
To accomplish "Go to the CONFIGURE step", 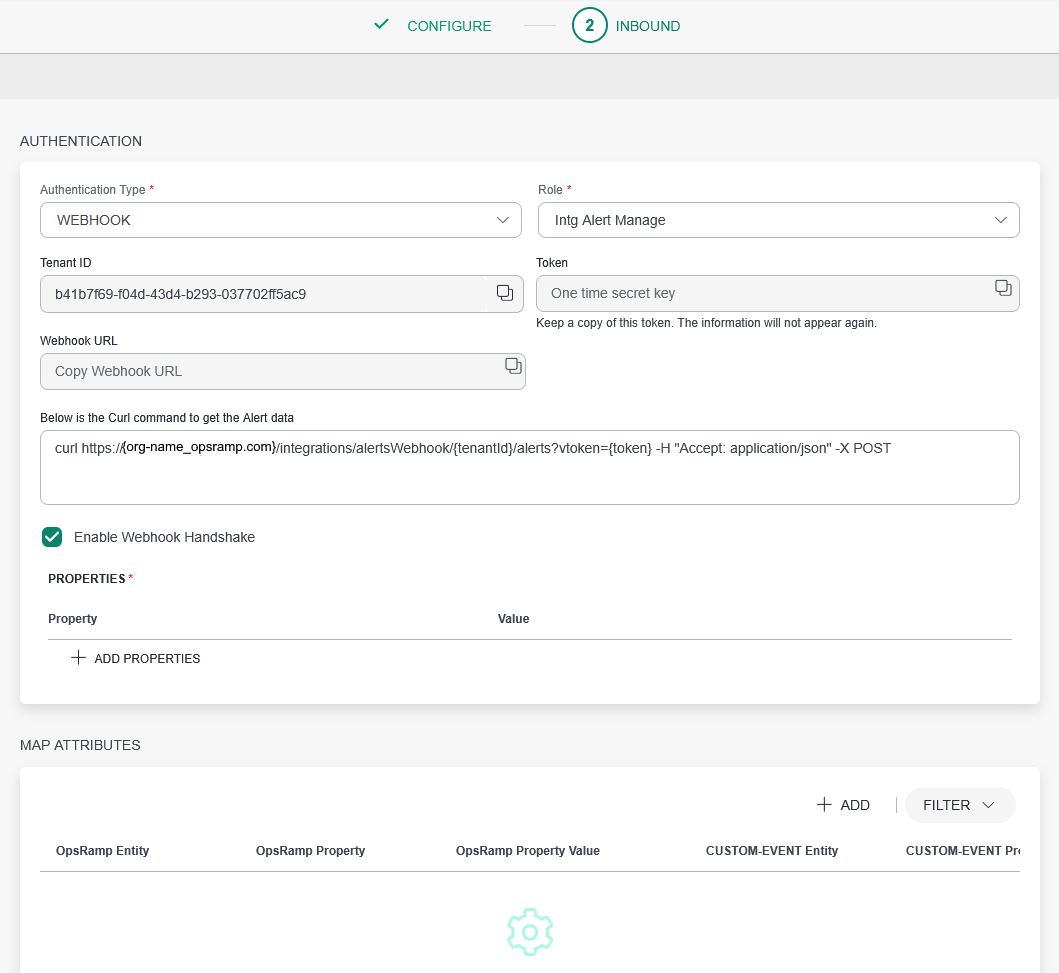I will [x=449, y=26].
